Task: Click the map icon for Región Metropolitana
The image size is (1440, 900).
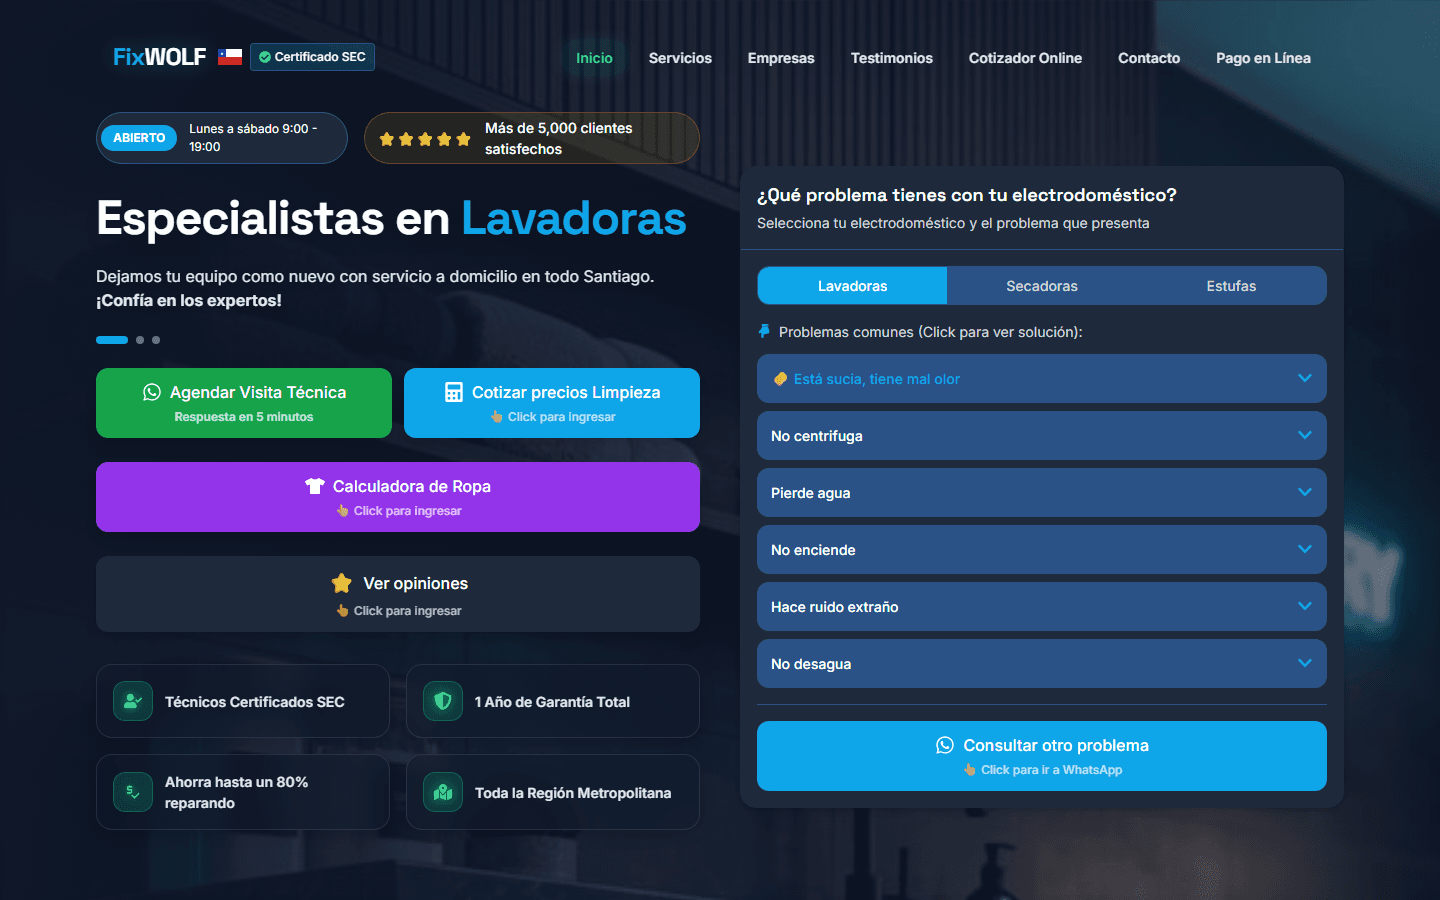Action: pyautogui.click(x=443, y=792)
